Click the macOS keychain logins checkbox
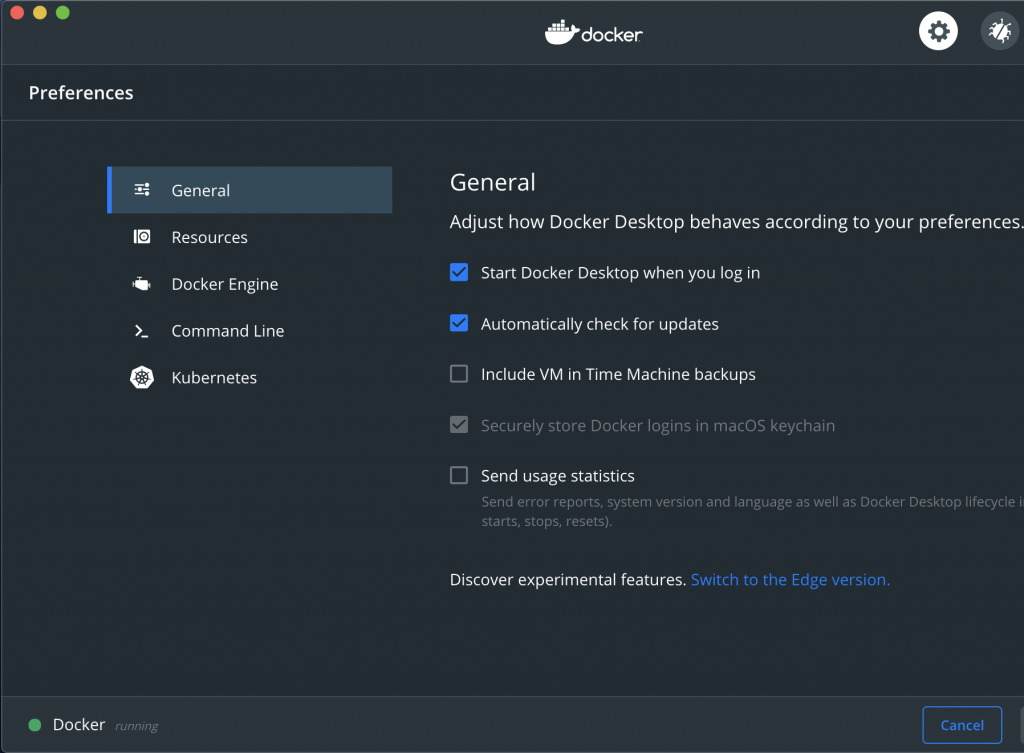 459,425
